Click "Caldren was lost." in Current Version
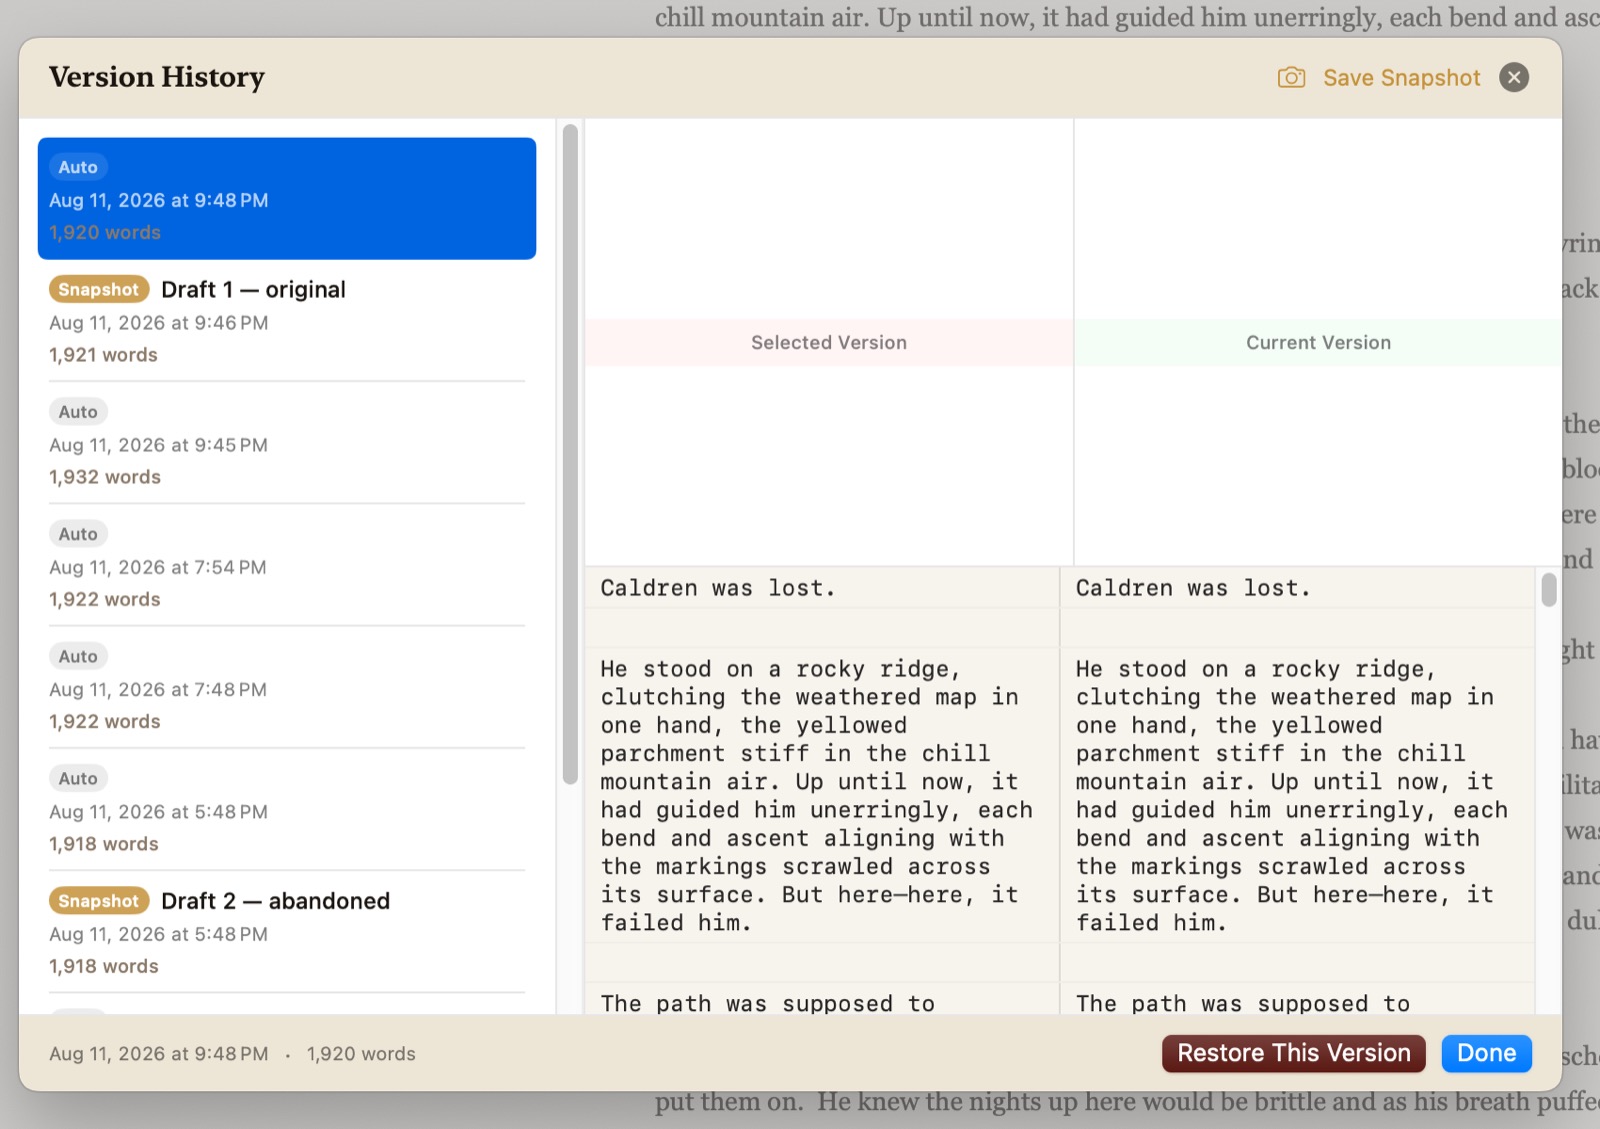Screen dimensions: 1600x1129 click(x=1192, y=588)
